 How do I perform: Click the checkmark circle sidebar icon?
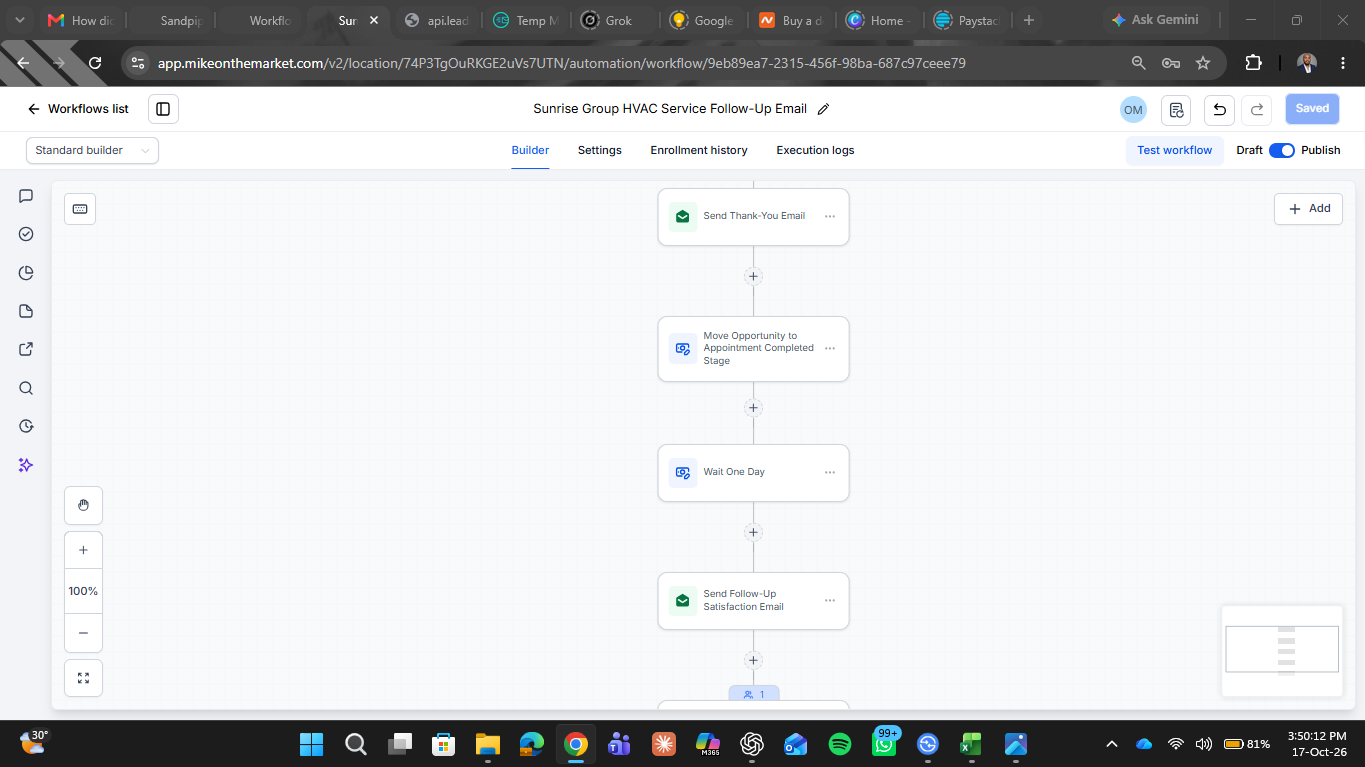click(x=26, y=234)
